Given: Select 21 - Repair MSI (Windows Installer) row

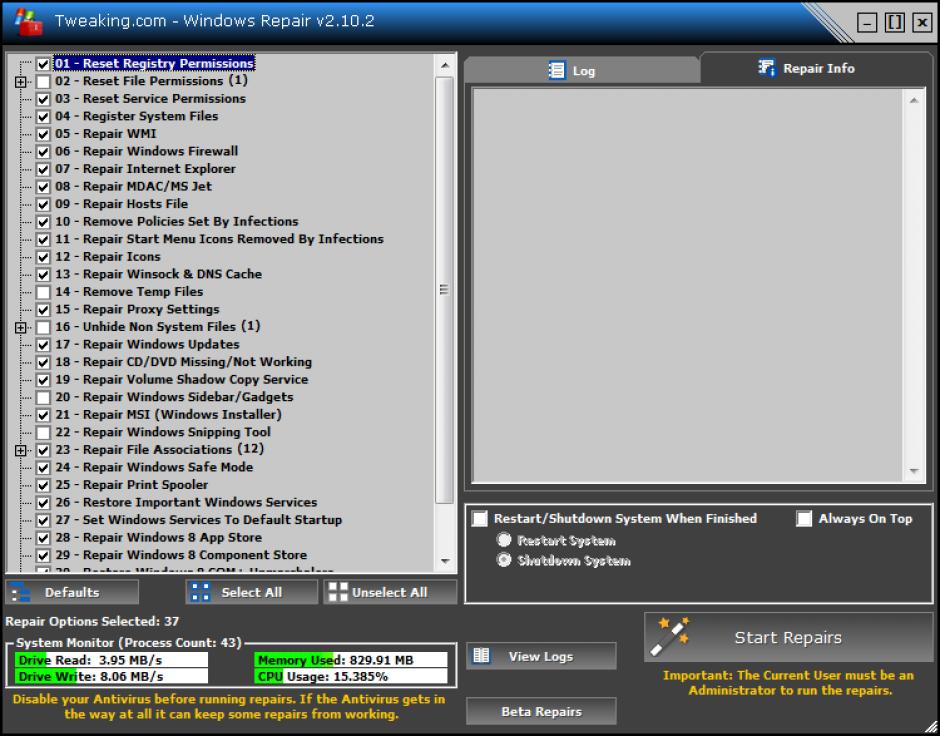Looking at the screenshot, I should (168, 414).
